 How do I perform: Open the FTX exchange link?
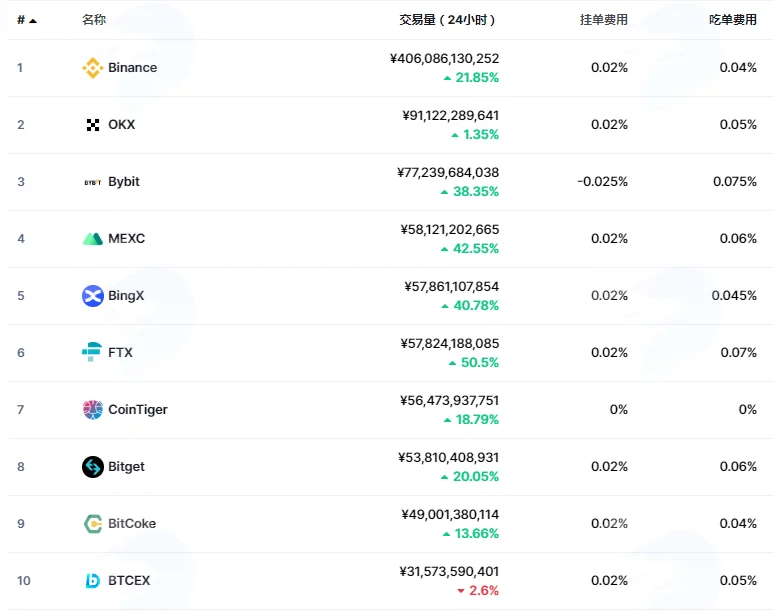click(x=120, y=352)
